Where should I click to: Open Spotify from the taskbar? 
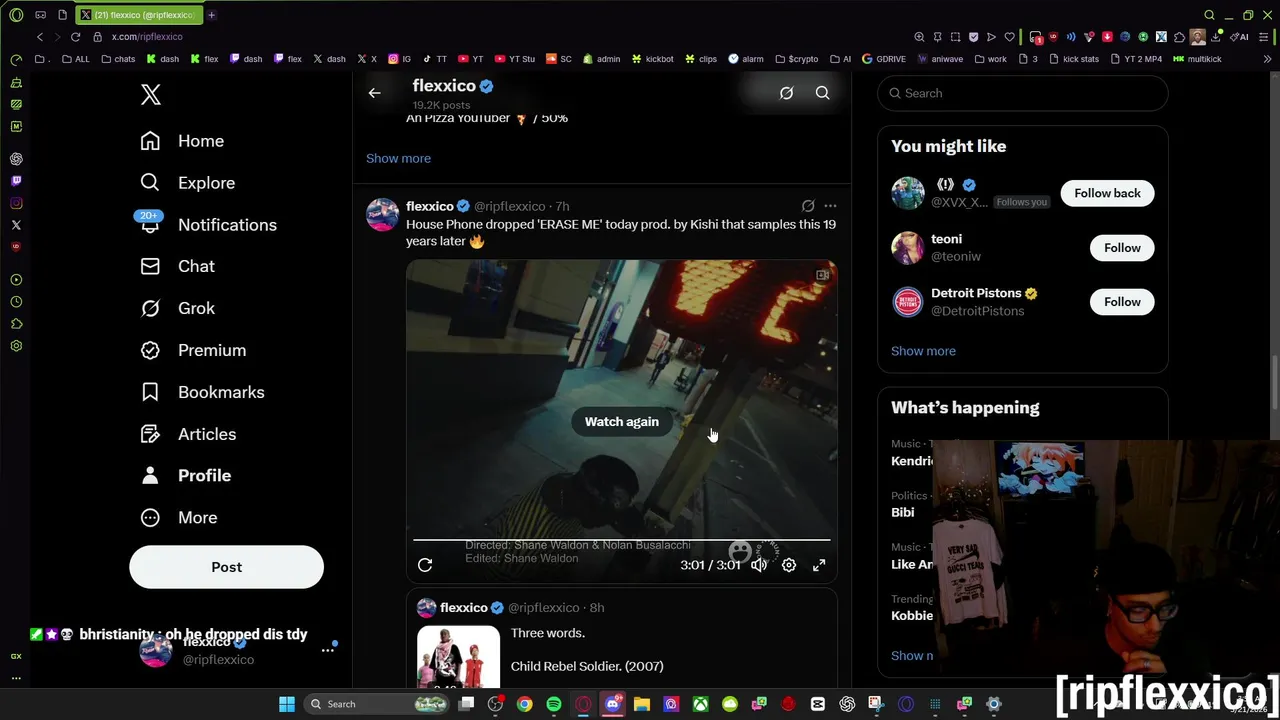tap(554, 704)
